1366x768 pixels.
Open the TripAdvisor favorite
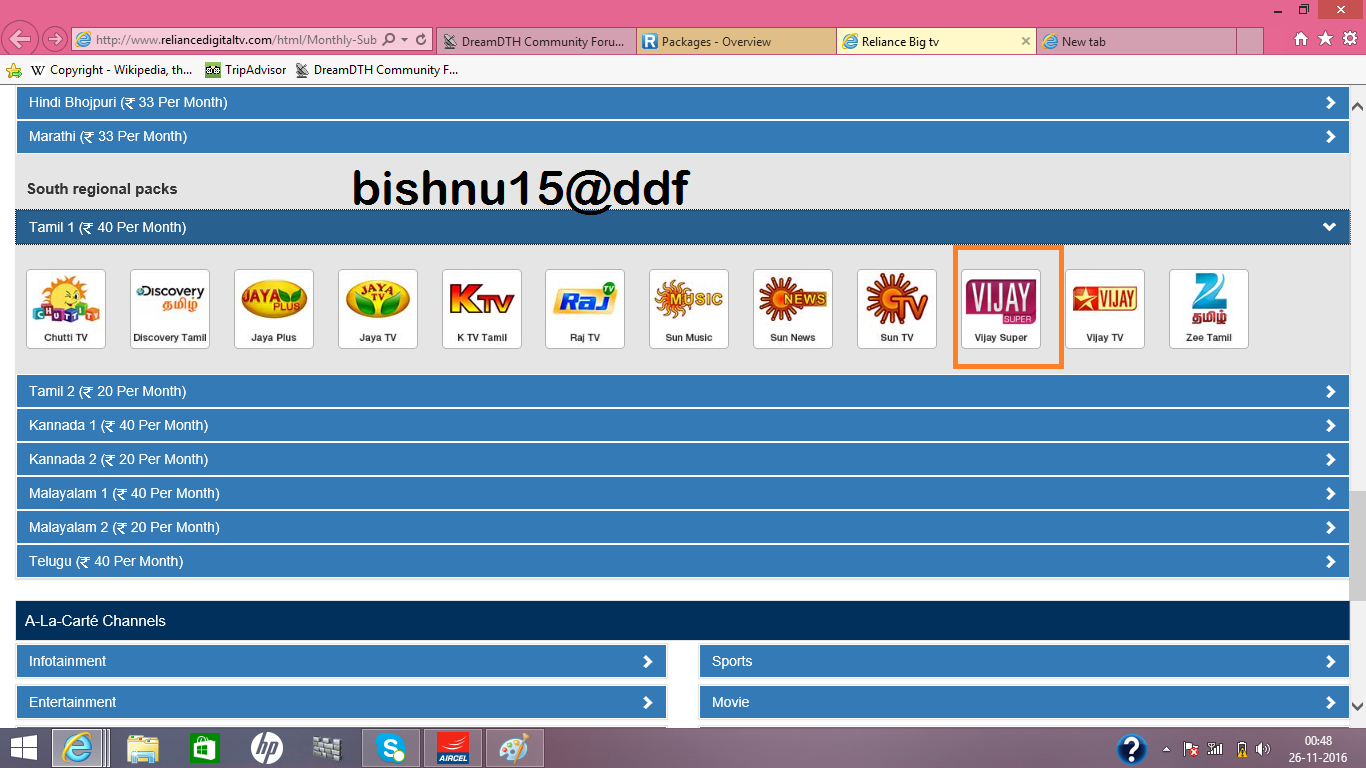coord(245,70)
